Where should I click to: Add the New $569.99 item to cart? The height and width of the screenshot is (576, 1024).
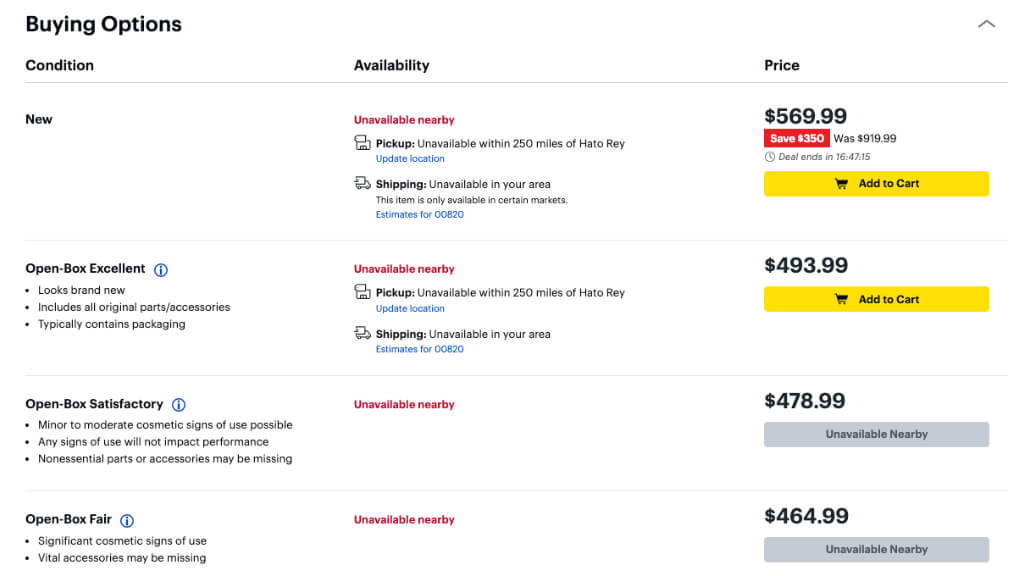coord(876,184)
